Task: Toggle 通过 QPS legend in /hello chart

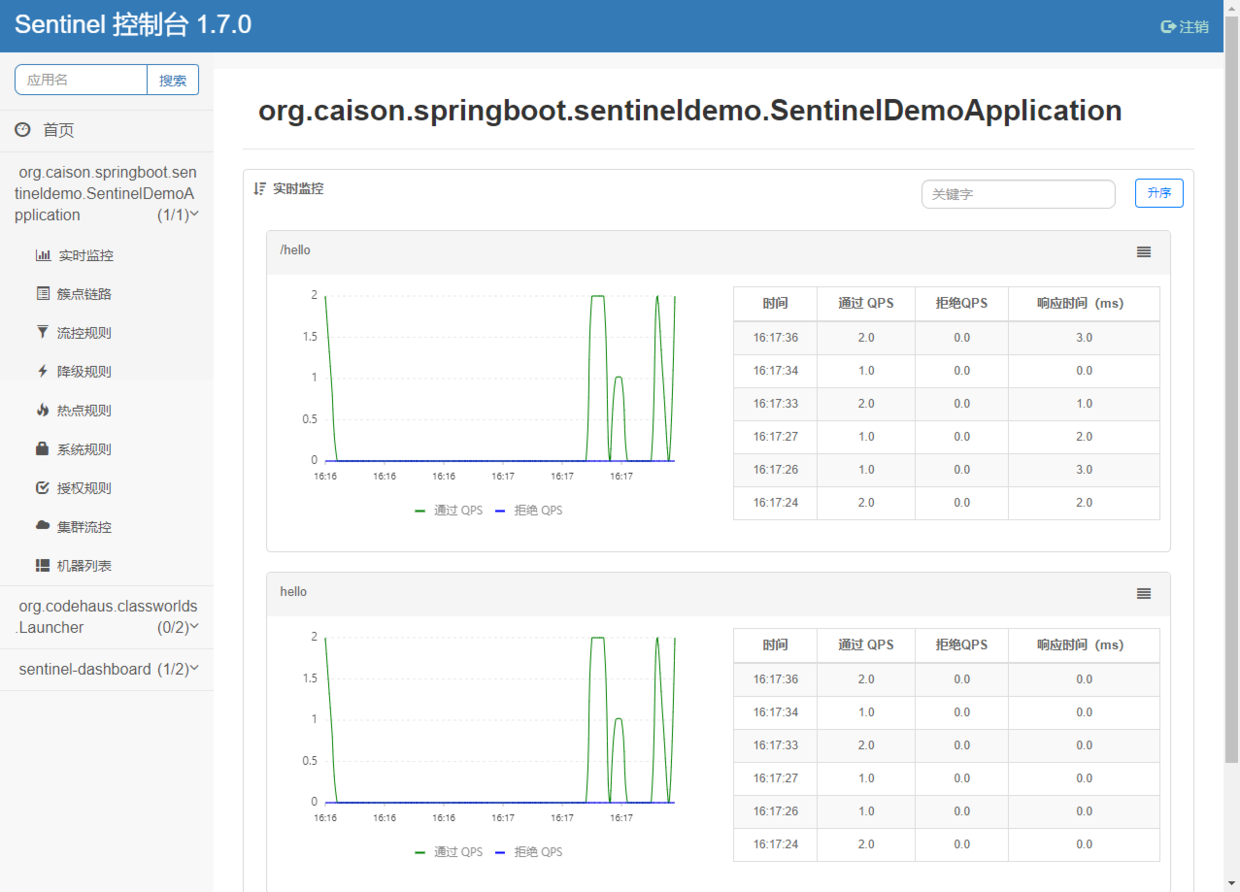Action: point(449,510)
